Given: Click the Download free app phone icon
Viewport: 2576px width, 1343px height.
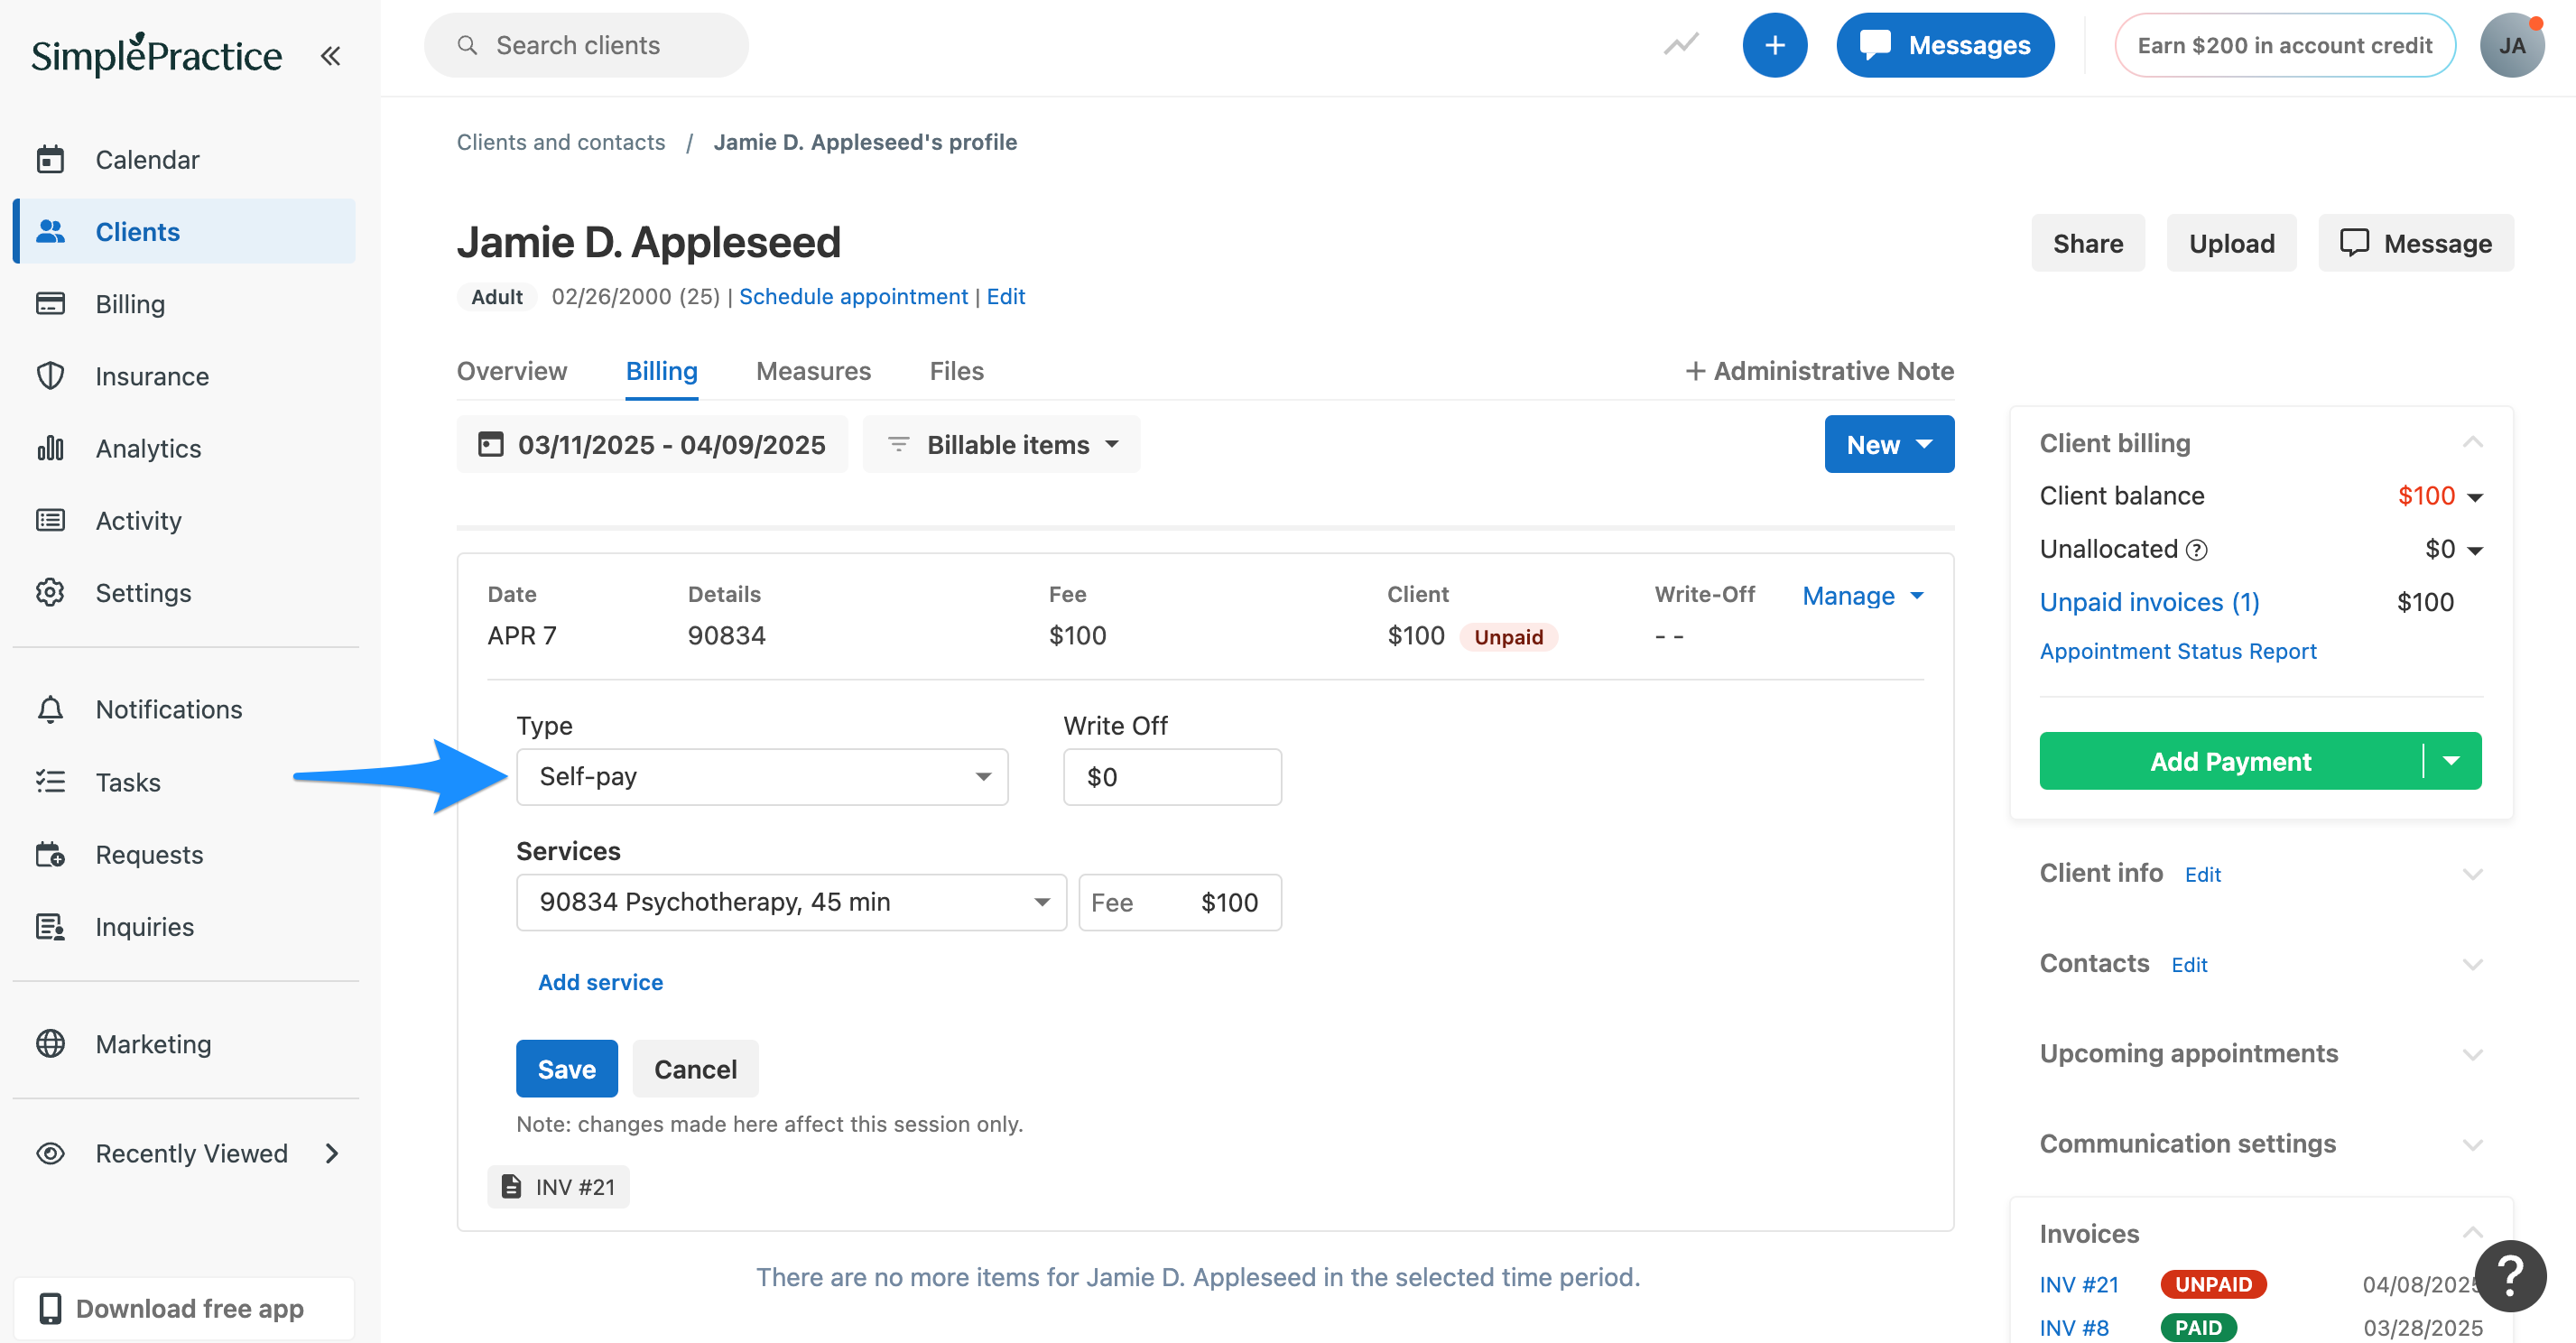Looking at the screenshot, I should (x=50, y=1308).
